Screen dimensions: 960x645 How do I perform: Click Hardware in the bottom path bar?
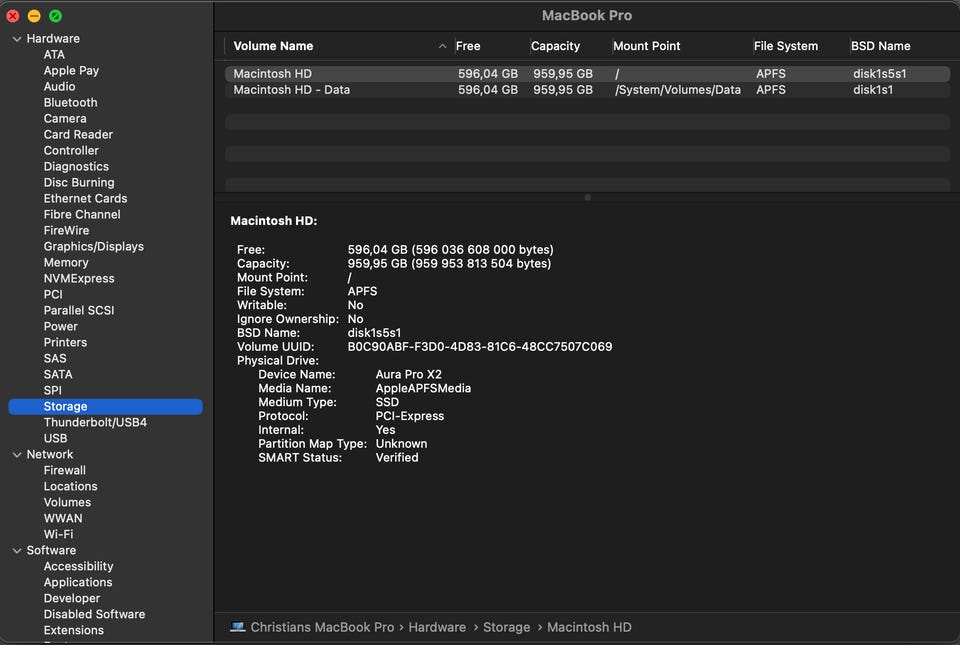[437, 627]
